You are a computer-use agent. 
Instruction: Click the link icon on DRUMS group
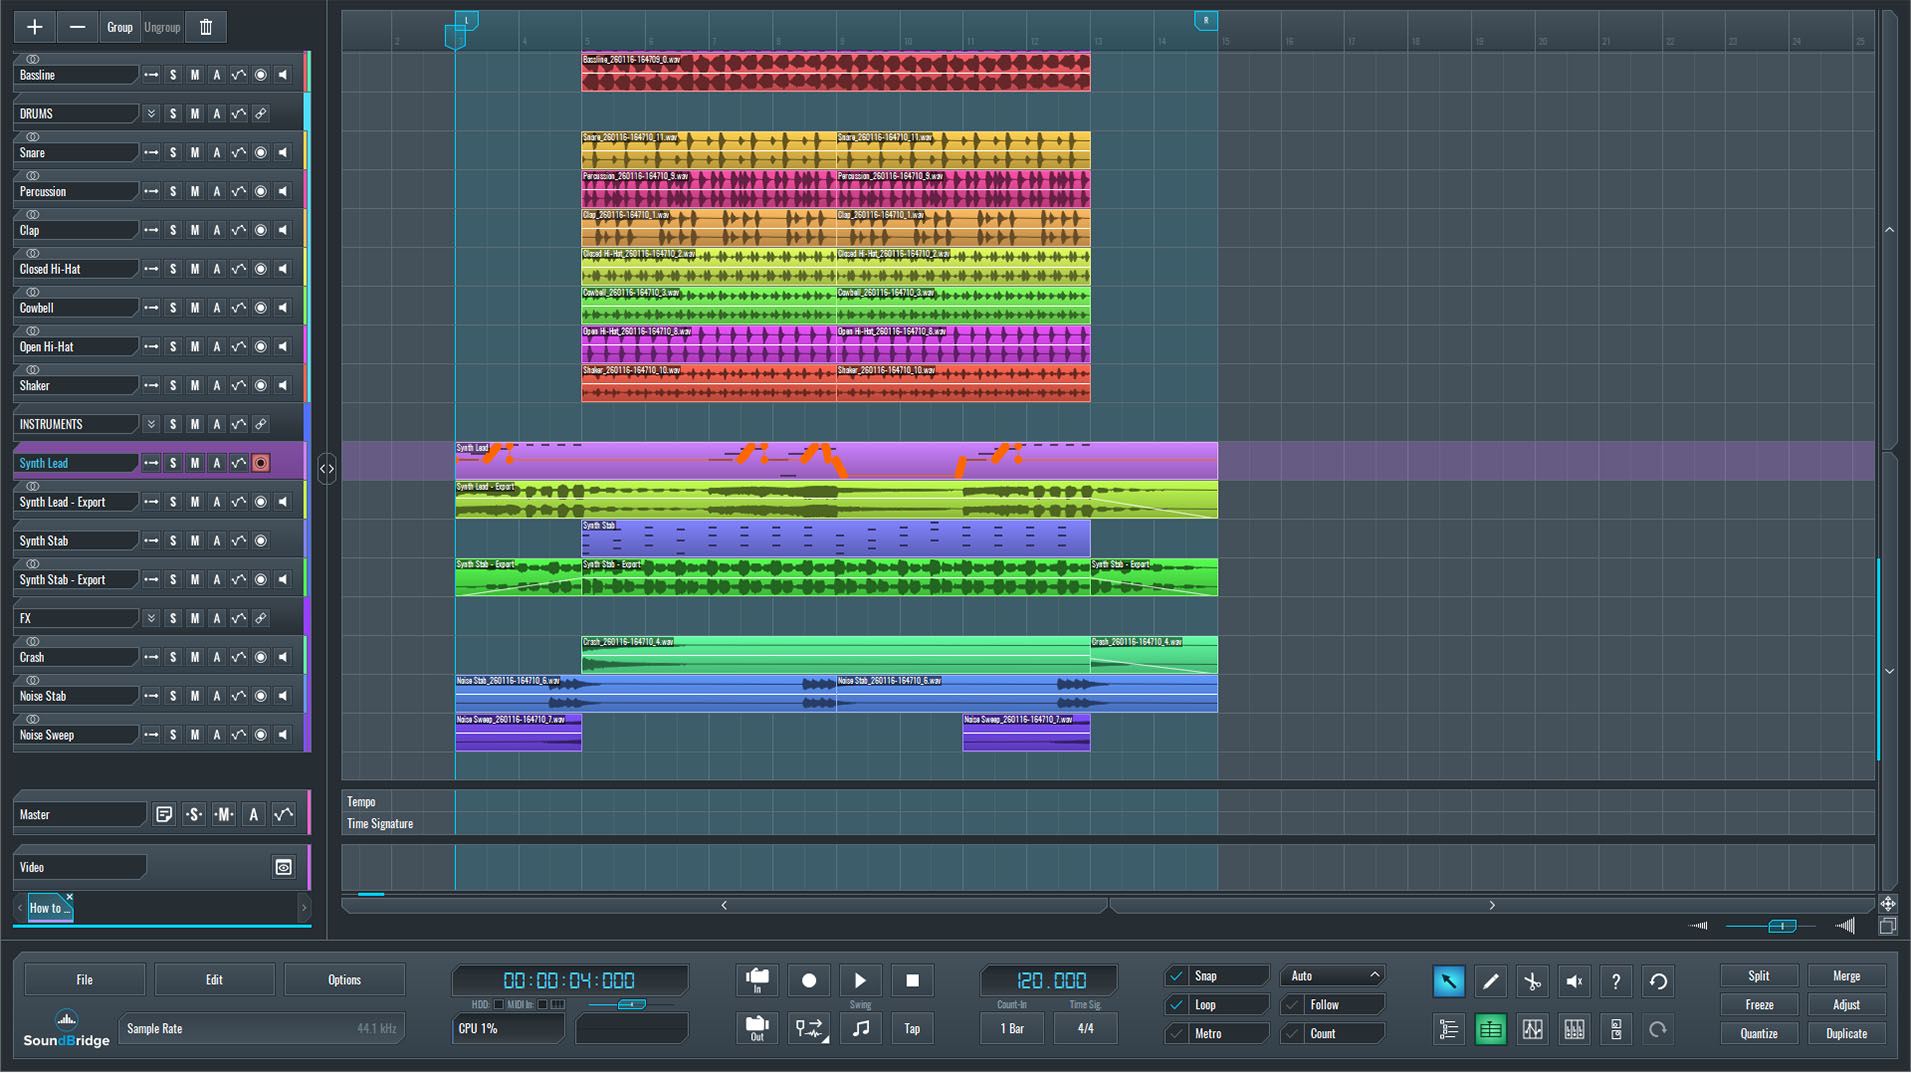(261, 114)
